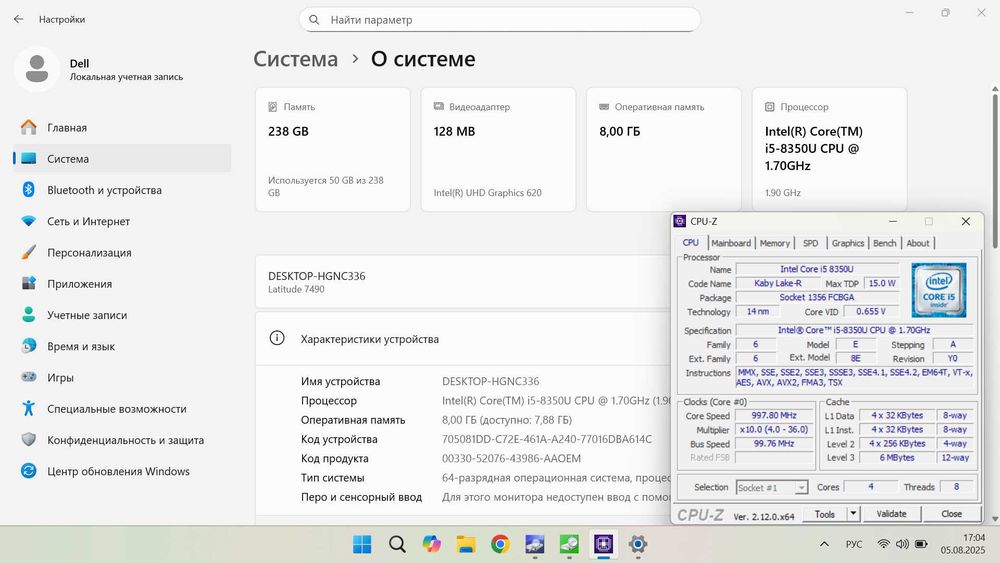Open the Windows Start menu
This screenshot has height=563, width=1000.
pos(362,545)
